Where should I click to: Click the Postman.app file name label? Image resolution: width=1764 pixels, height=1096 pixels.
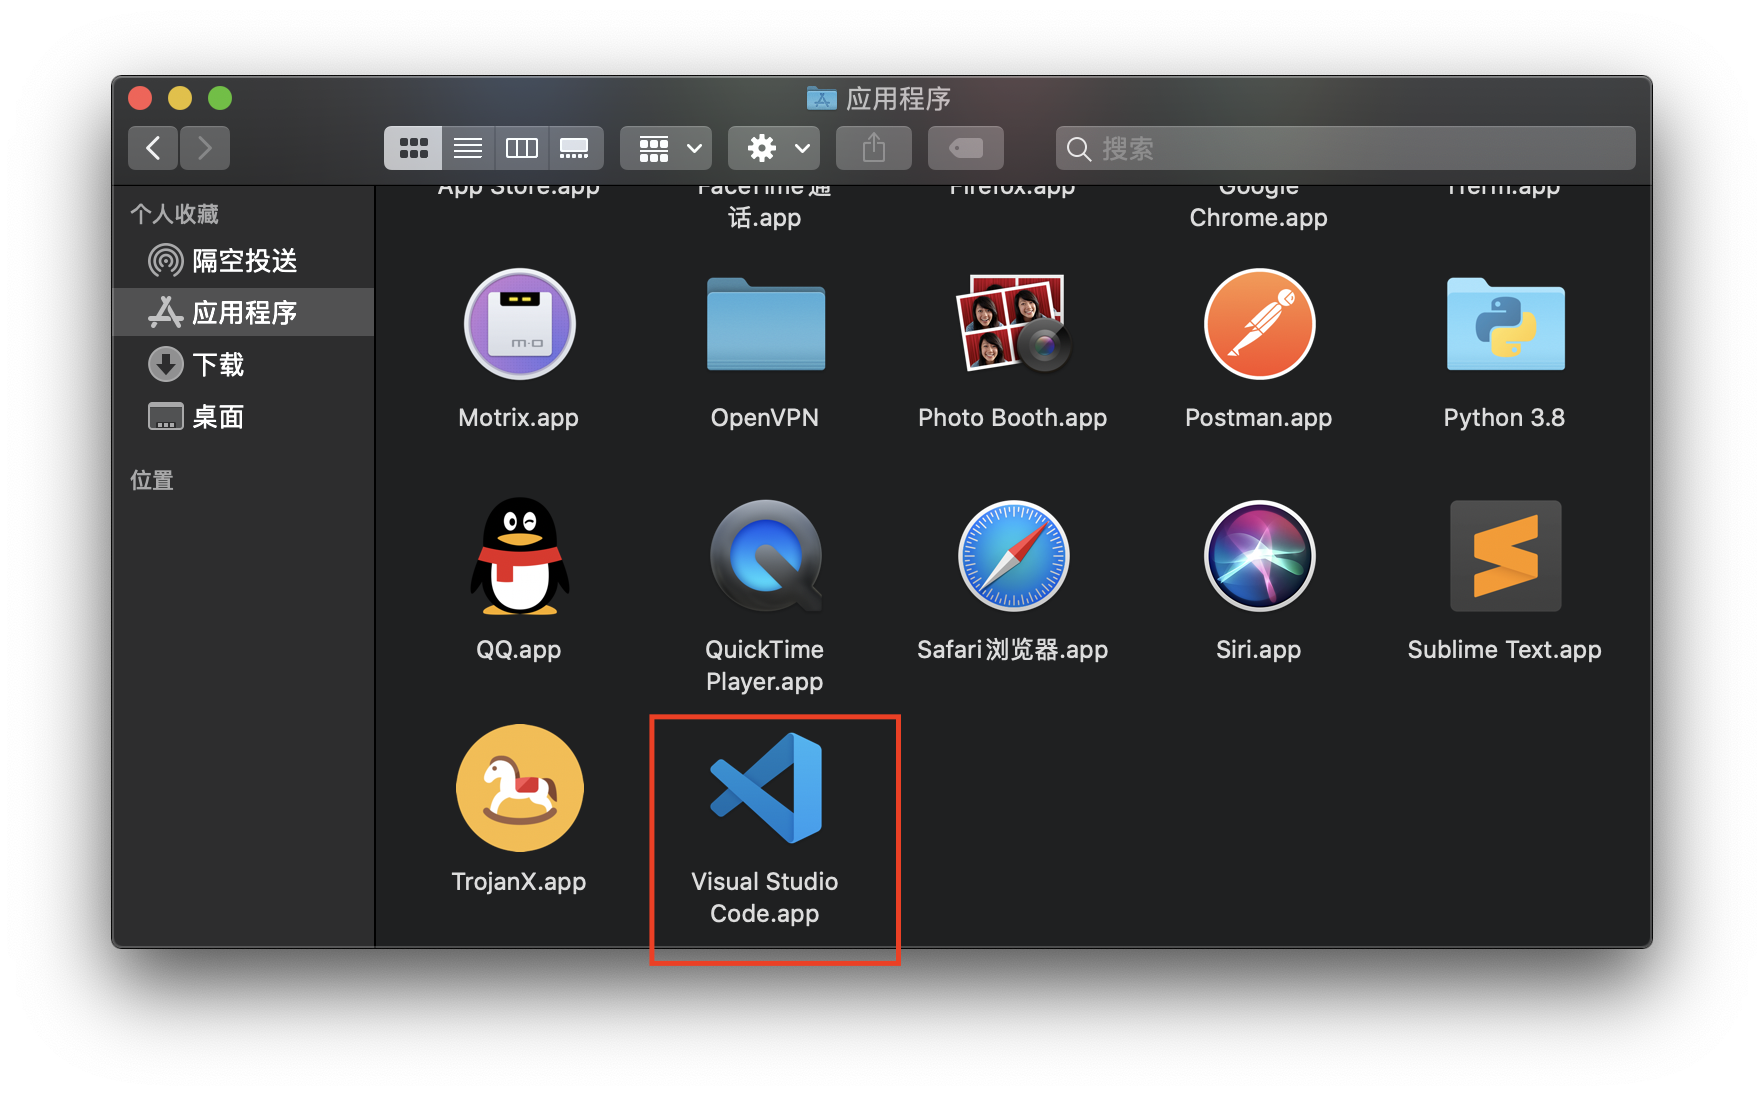tap(1258, 418)
